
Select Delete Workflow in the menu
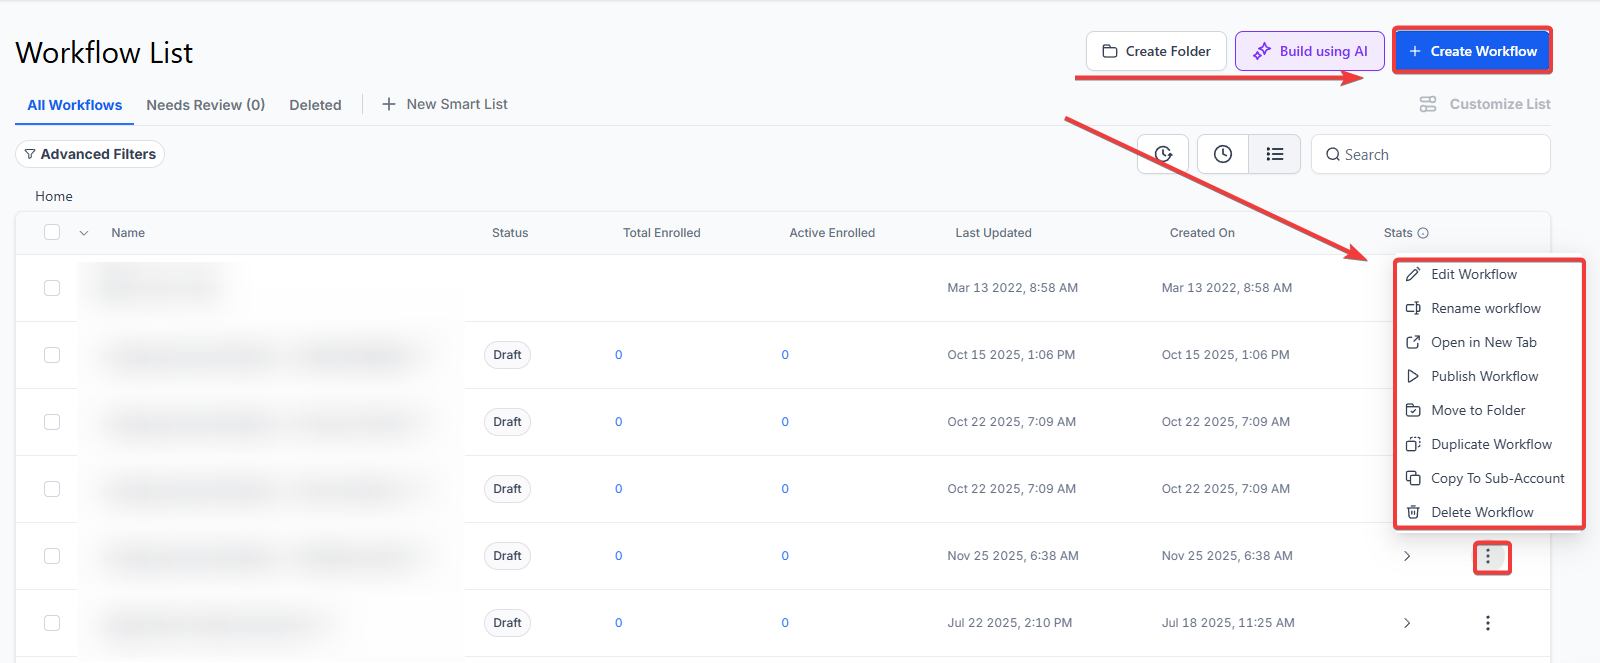pyautogui.click(x=1481, y=512)
